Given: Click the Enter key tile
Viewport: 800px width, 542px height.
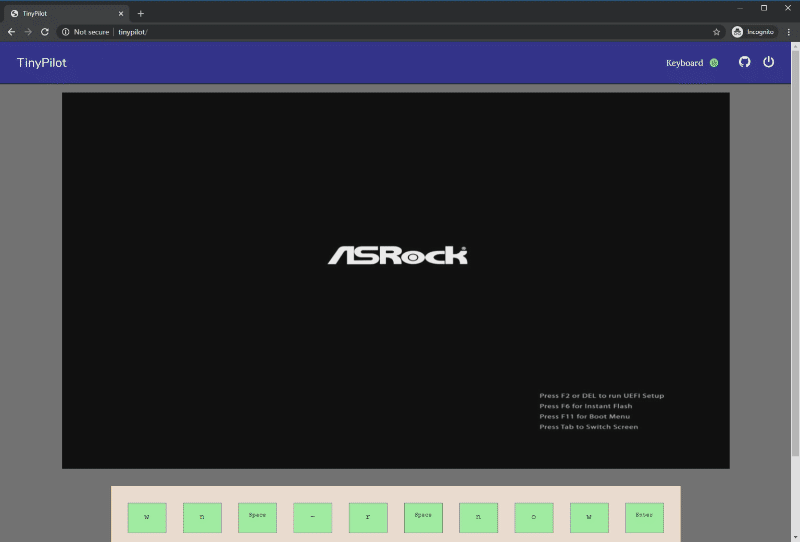Looking at the screenshot, I should coord(644,517).
